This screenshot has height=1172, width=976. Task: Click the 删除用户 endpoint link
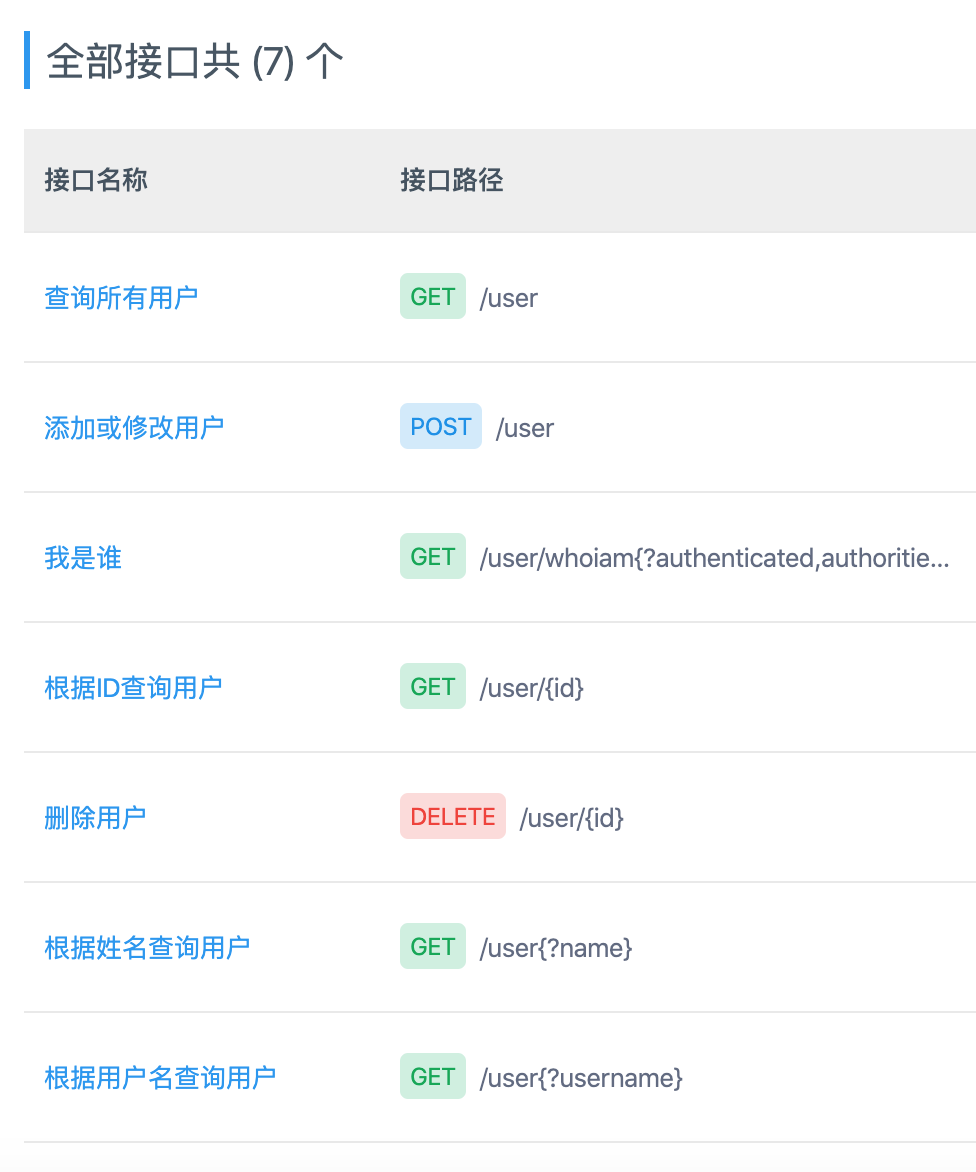coord(95,816)
